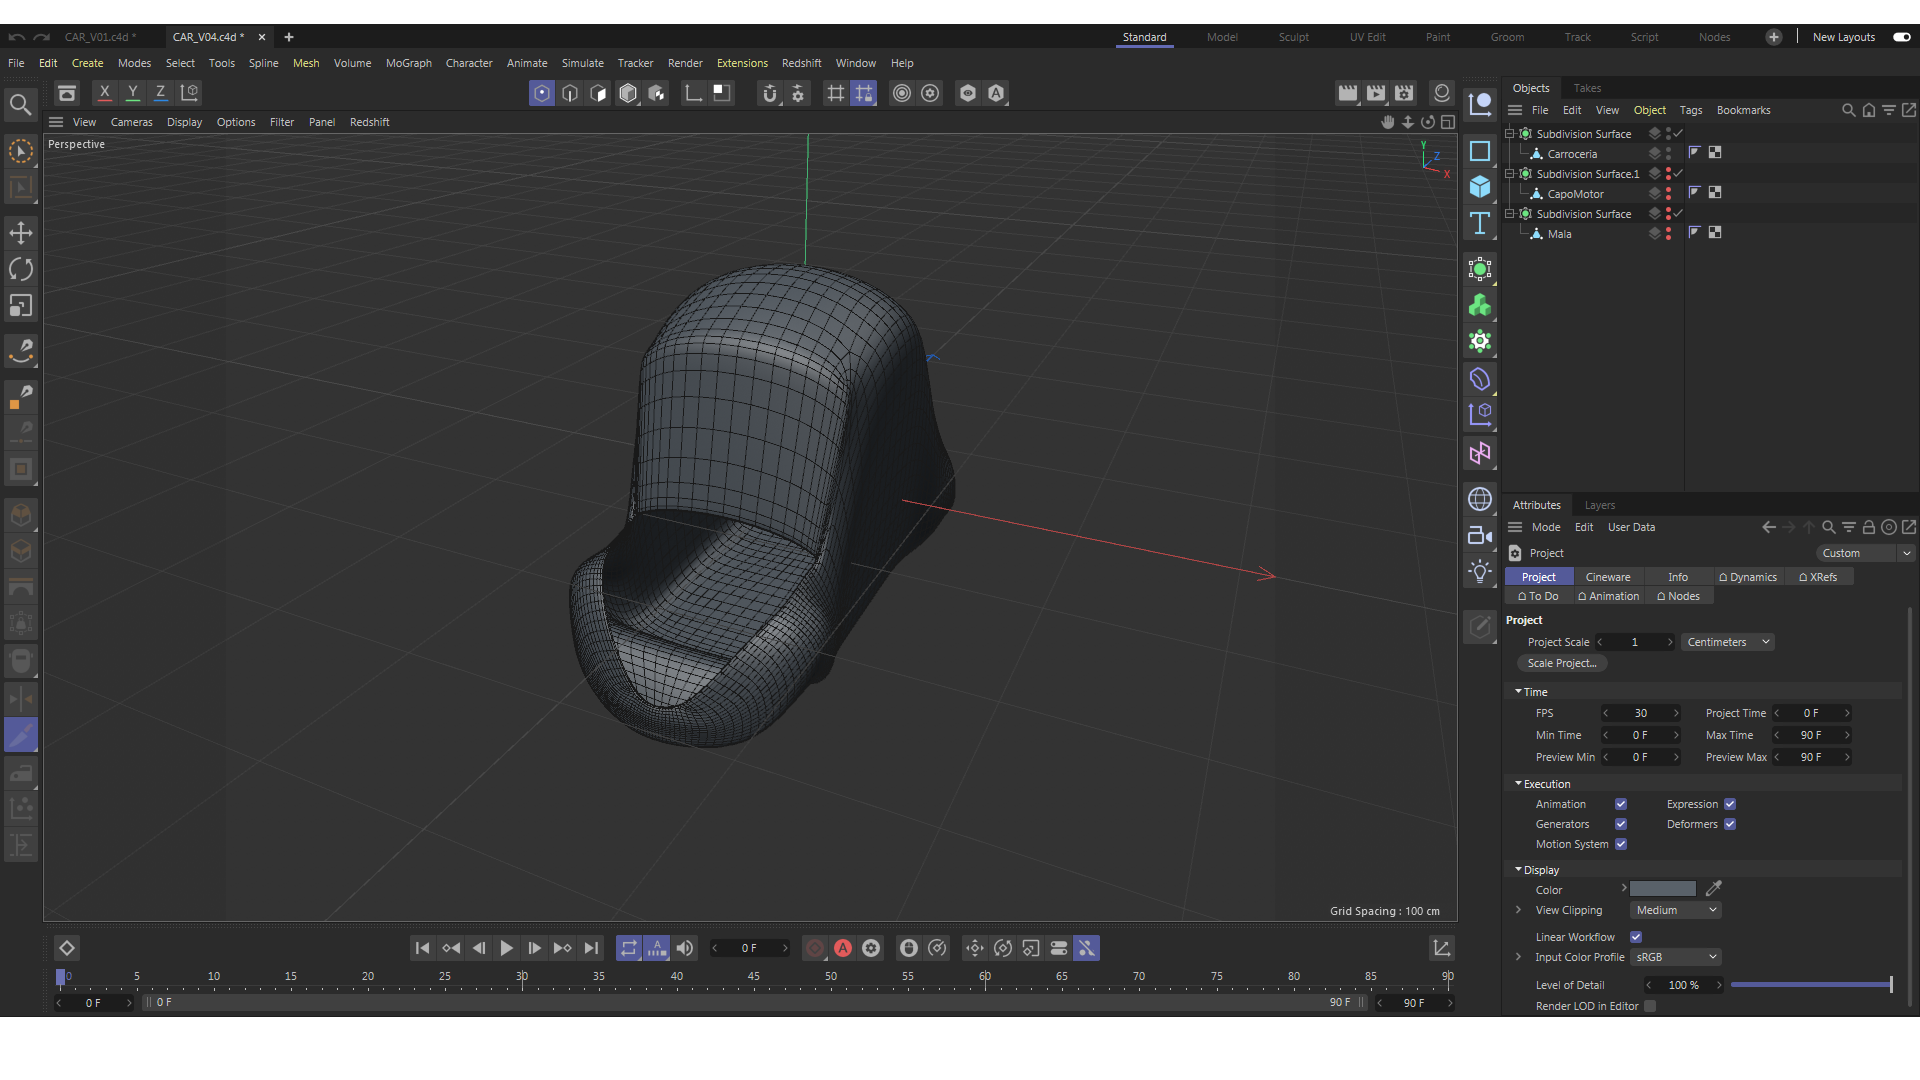1920x1080 pixels.
Task: Select the Rotate tool
Action: click(x=21, y=269)
